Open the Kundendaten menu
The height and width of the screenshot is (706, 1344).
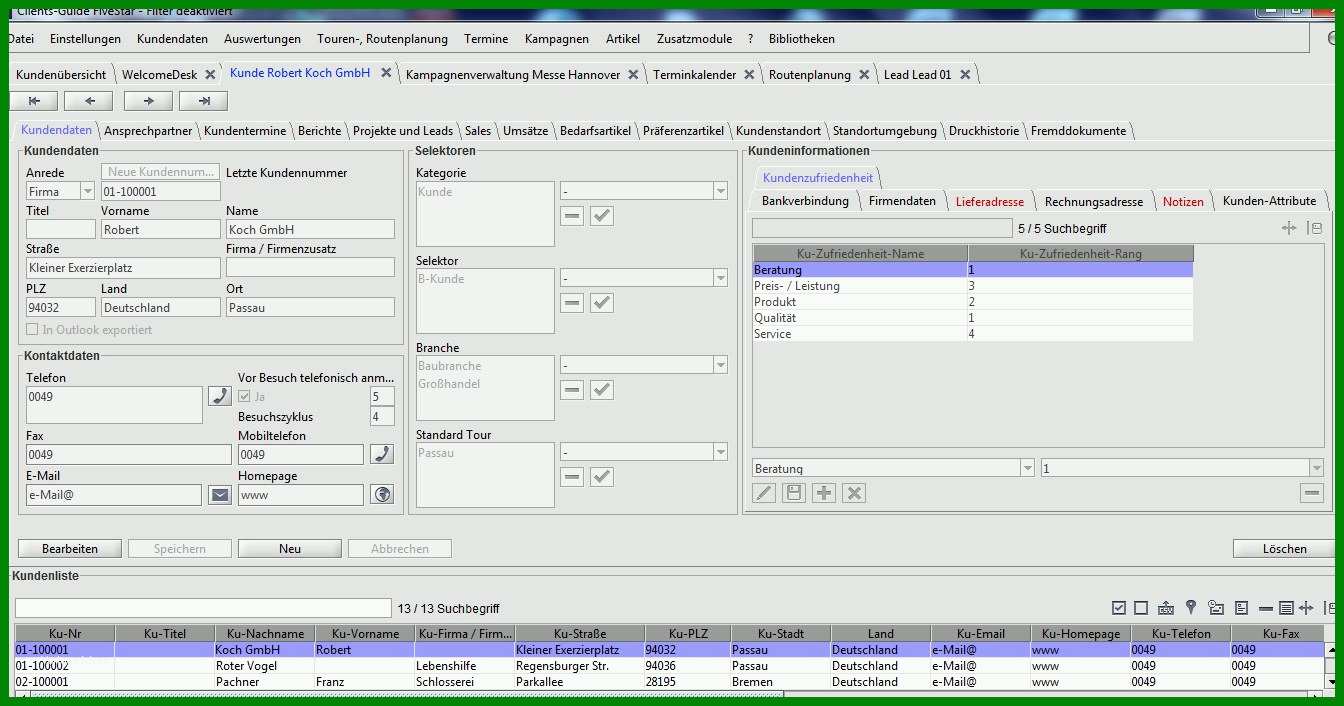click(x=172, y=39)
